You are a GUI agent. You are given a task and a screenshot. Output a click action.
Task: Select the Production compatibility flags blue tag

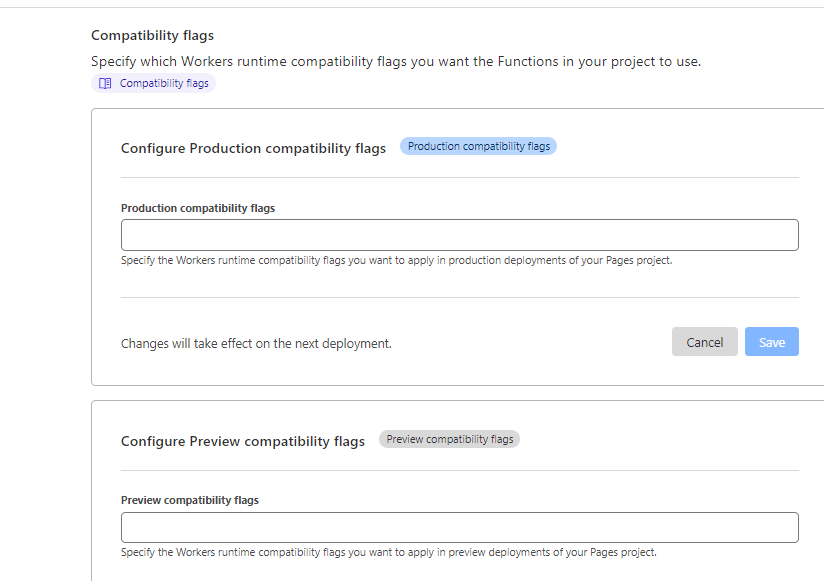(478, 145)
